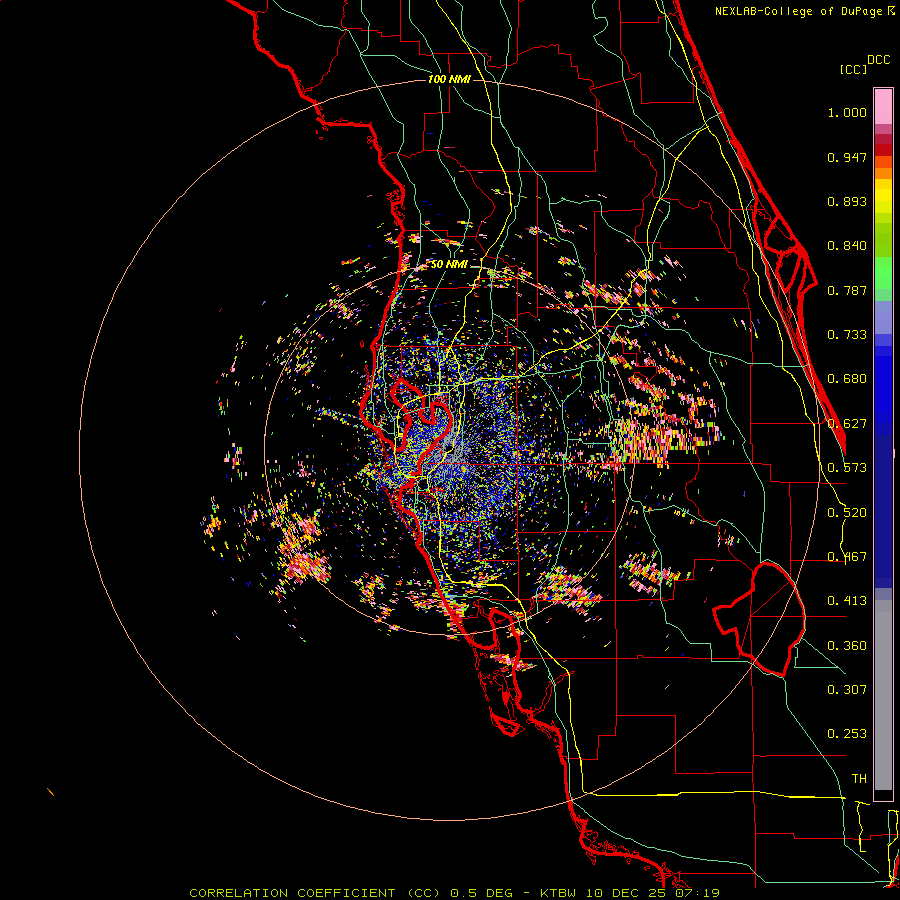Screen dimensions: 900x900
Task: Click the TH threshold label on the scale
Action: coord(859,779)
